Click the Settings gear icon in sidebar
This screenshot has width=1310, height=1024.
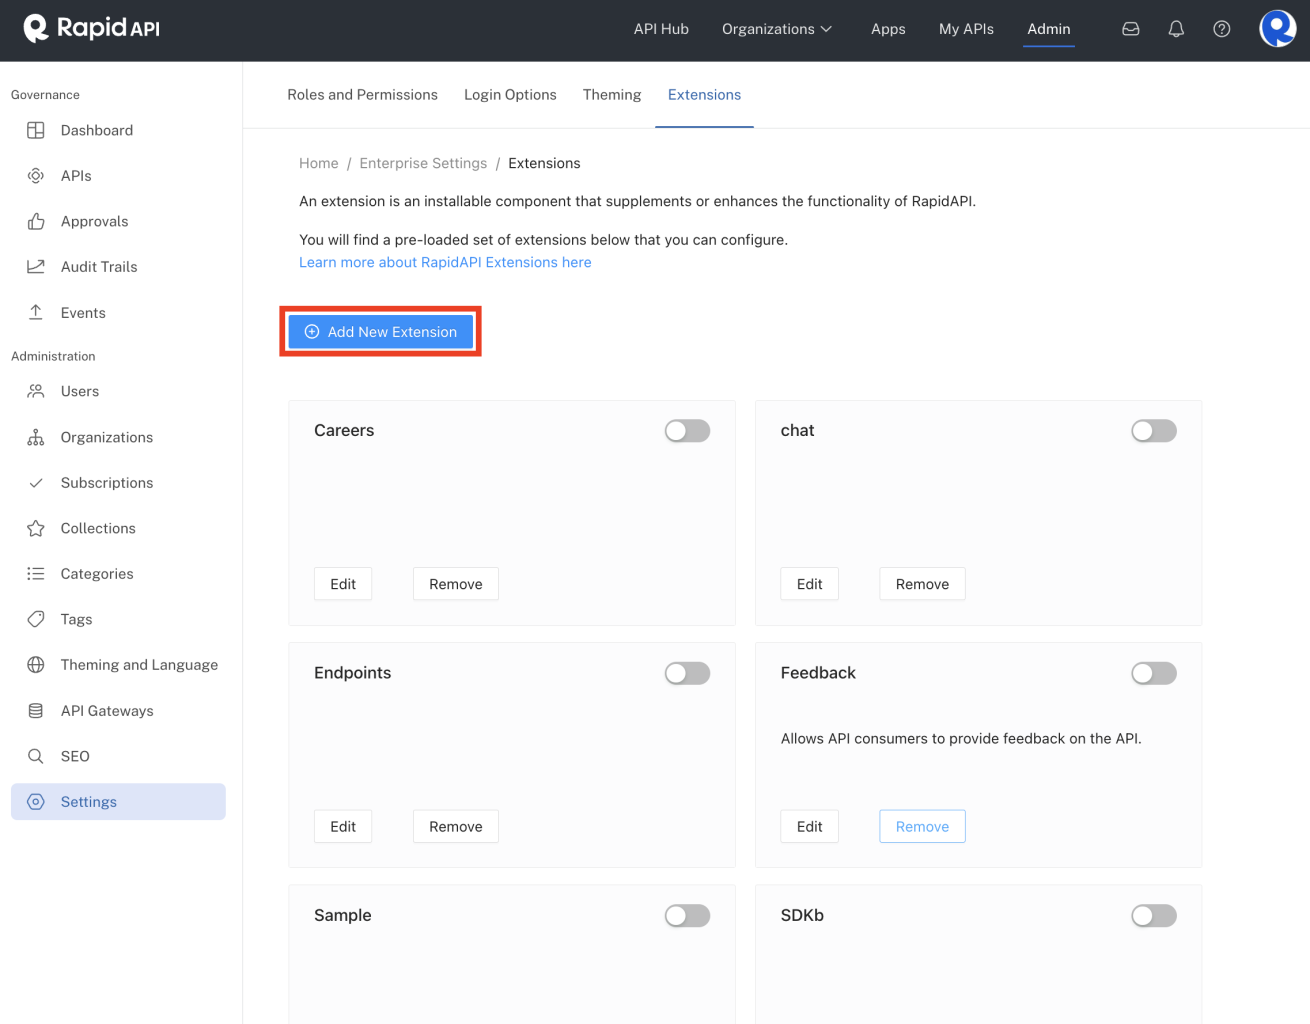(36, 802)
